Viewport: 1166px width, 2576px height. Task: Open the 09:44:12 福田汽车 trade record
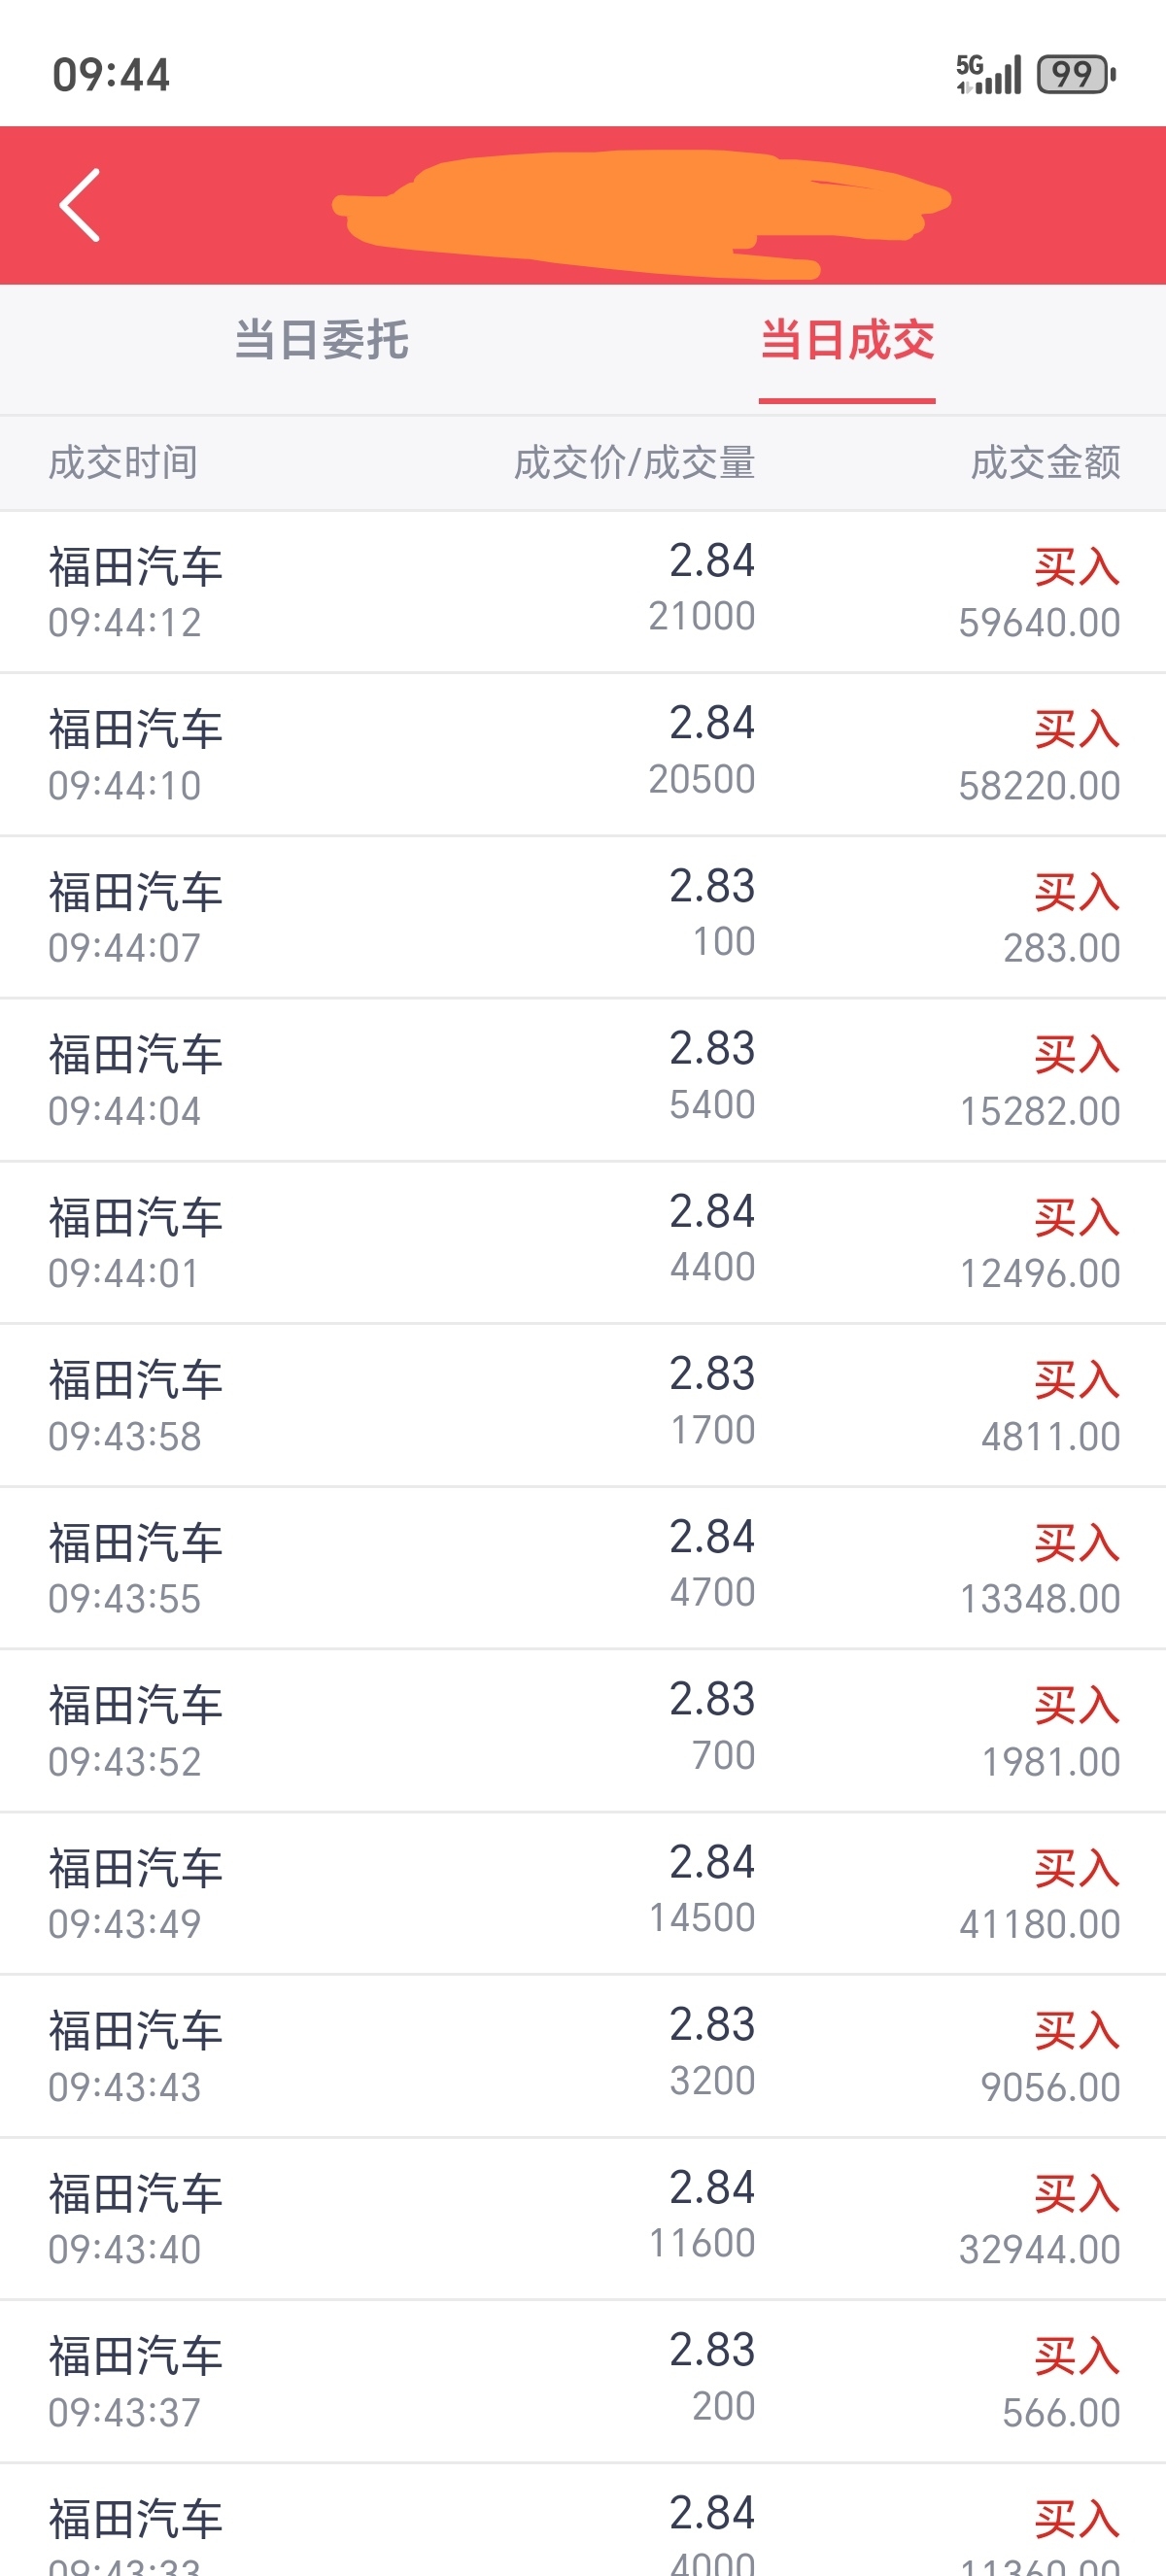click(583, 592)
